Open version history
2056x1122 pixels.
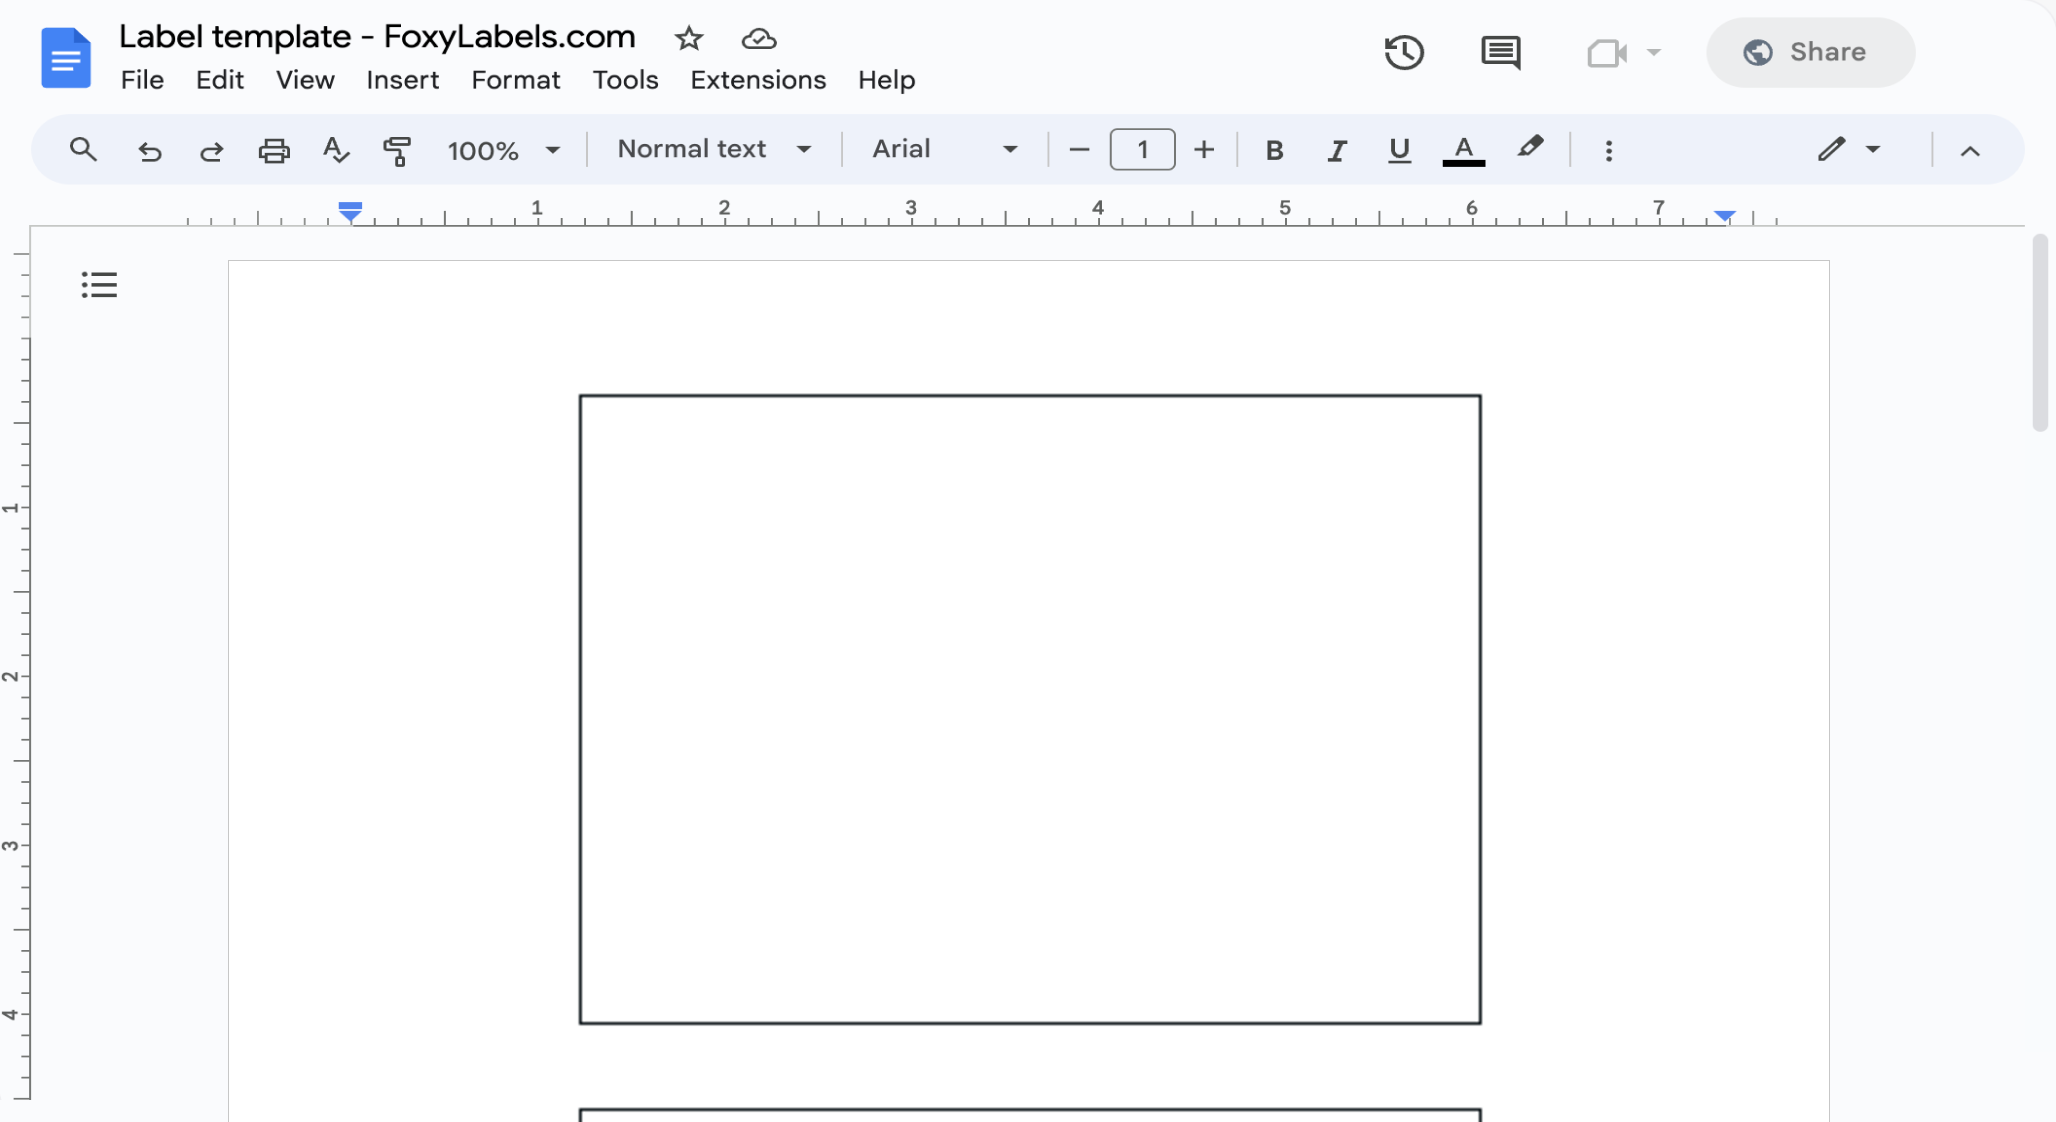pyautogui.click(x=1404, y=52)
